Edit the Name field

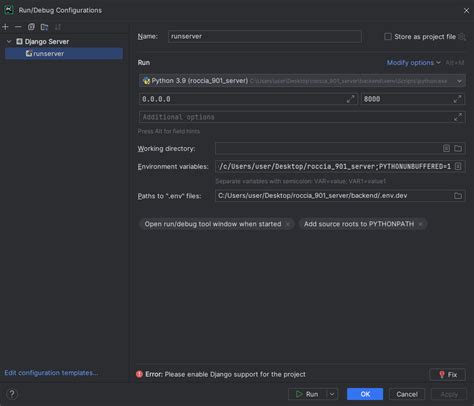265,36
